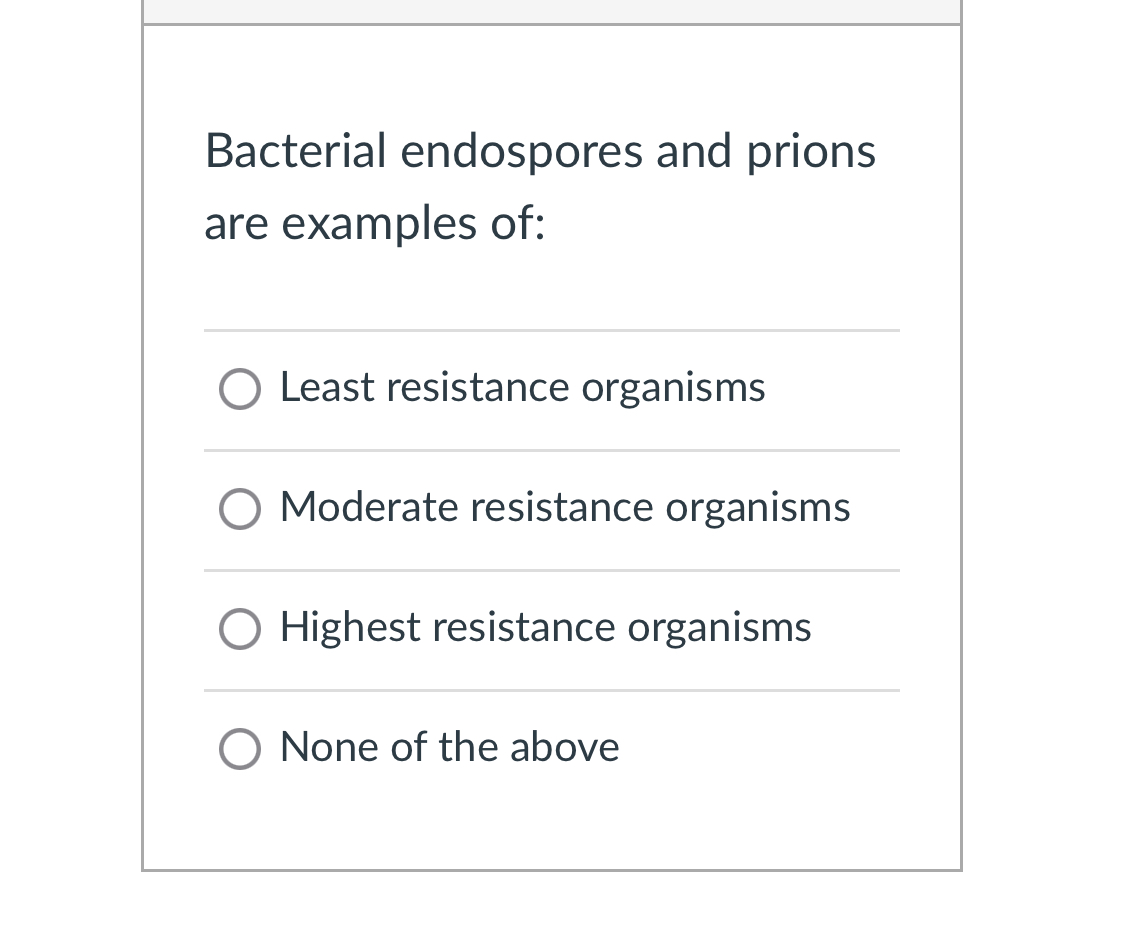Click the "Moderate resistance organisms" answer text
The image size is (1137, 934).
(564, 509)
